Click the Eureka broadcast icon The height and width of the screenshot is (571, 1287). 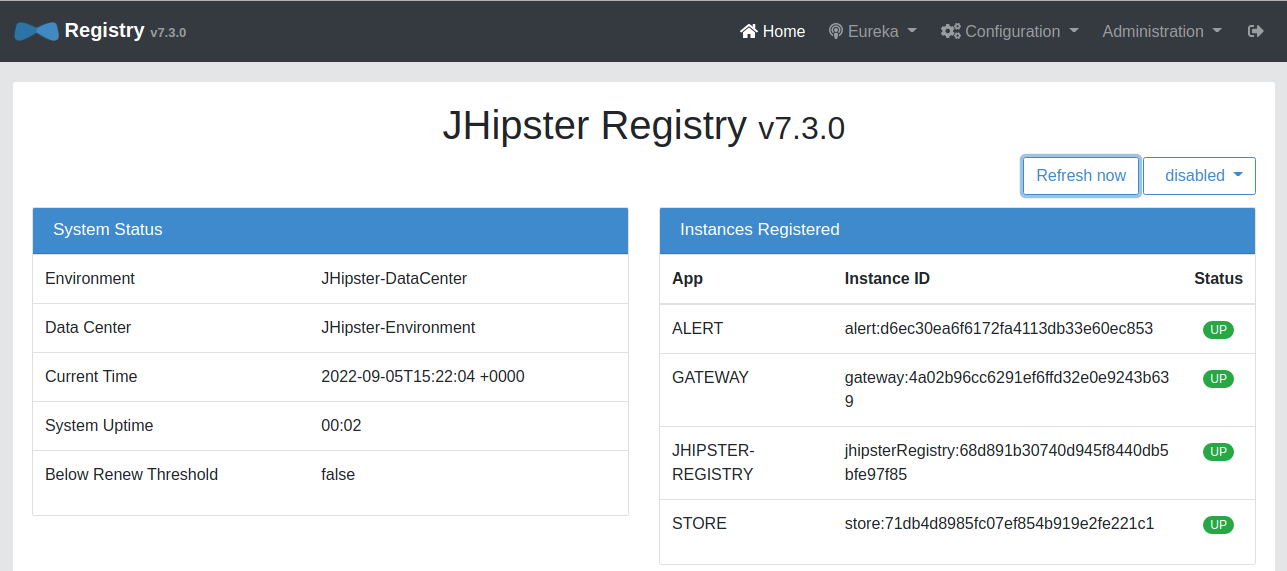pos(836,31)
